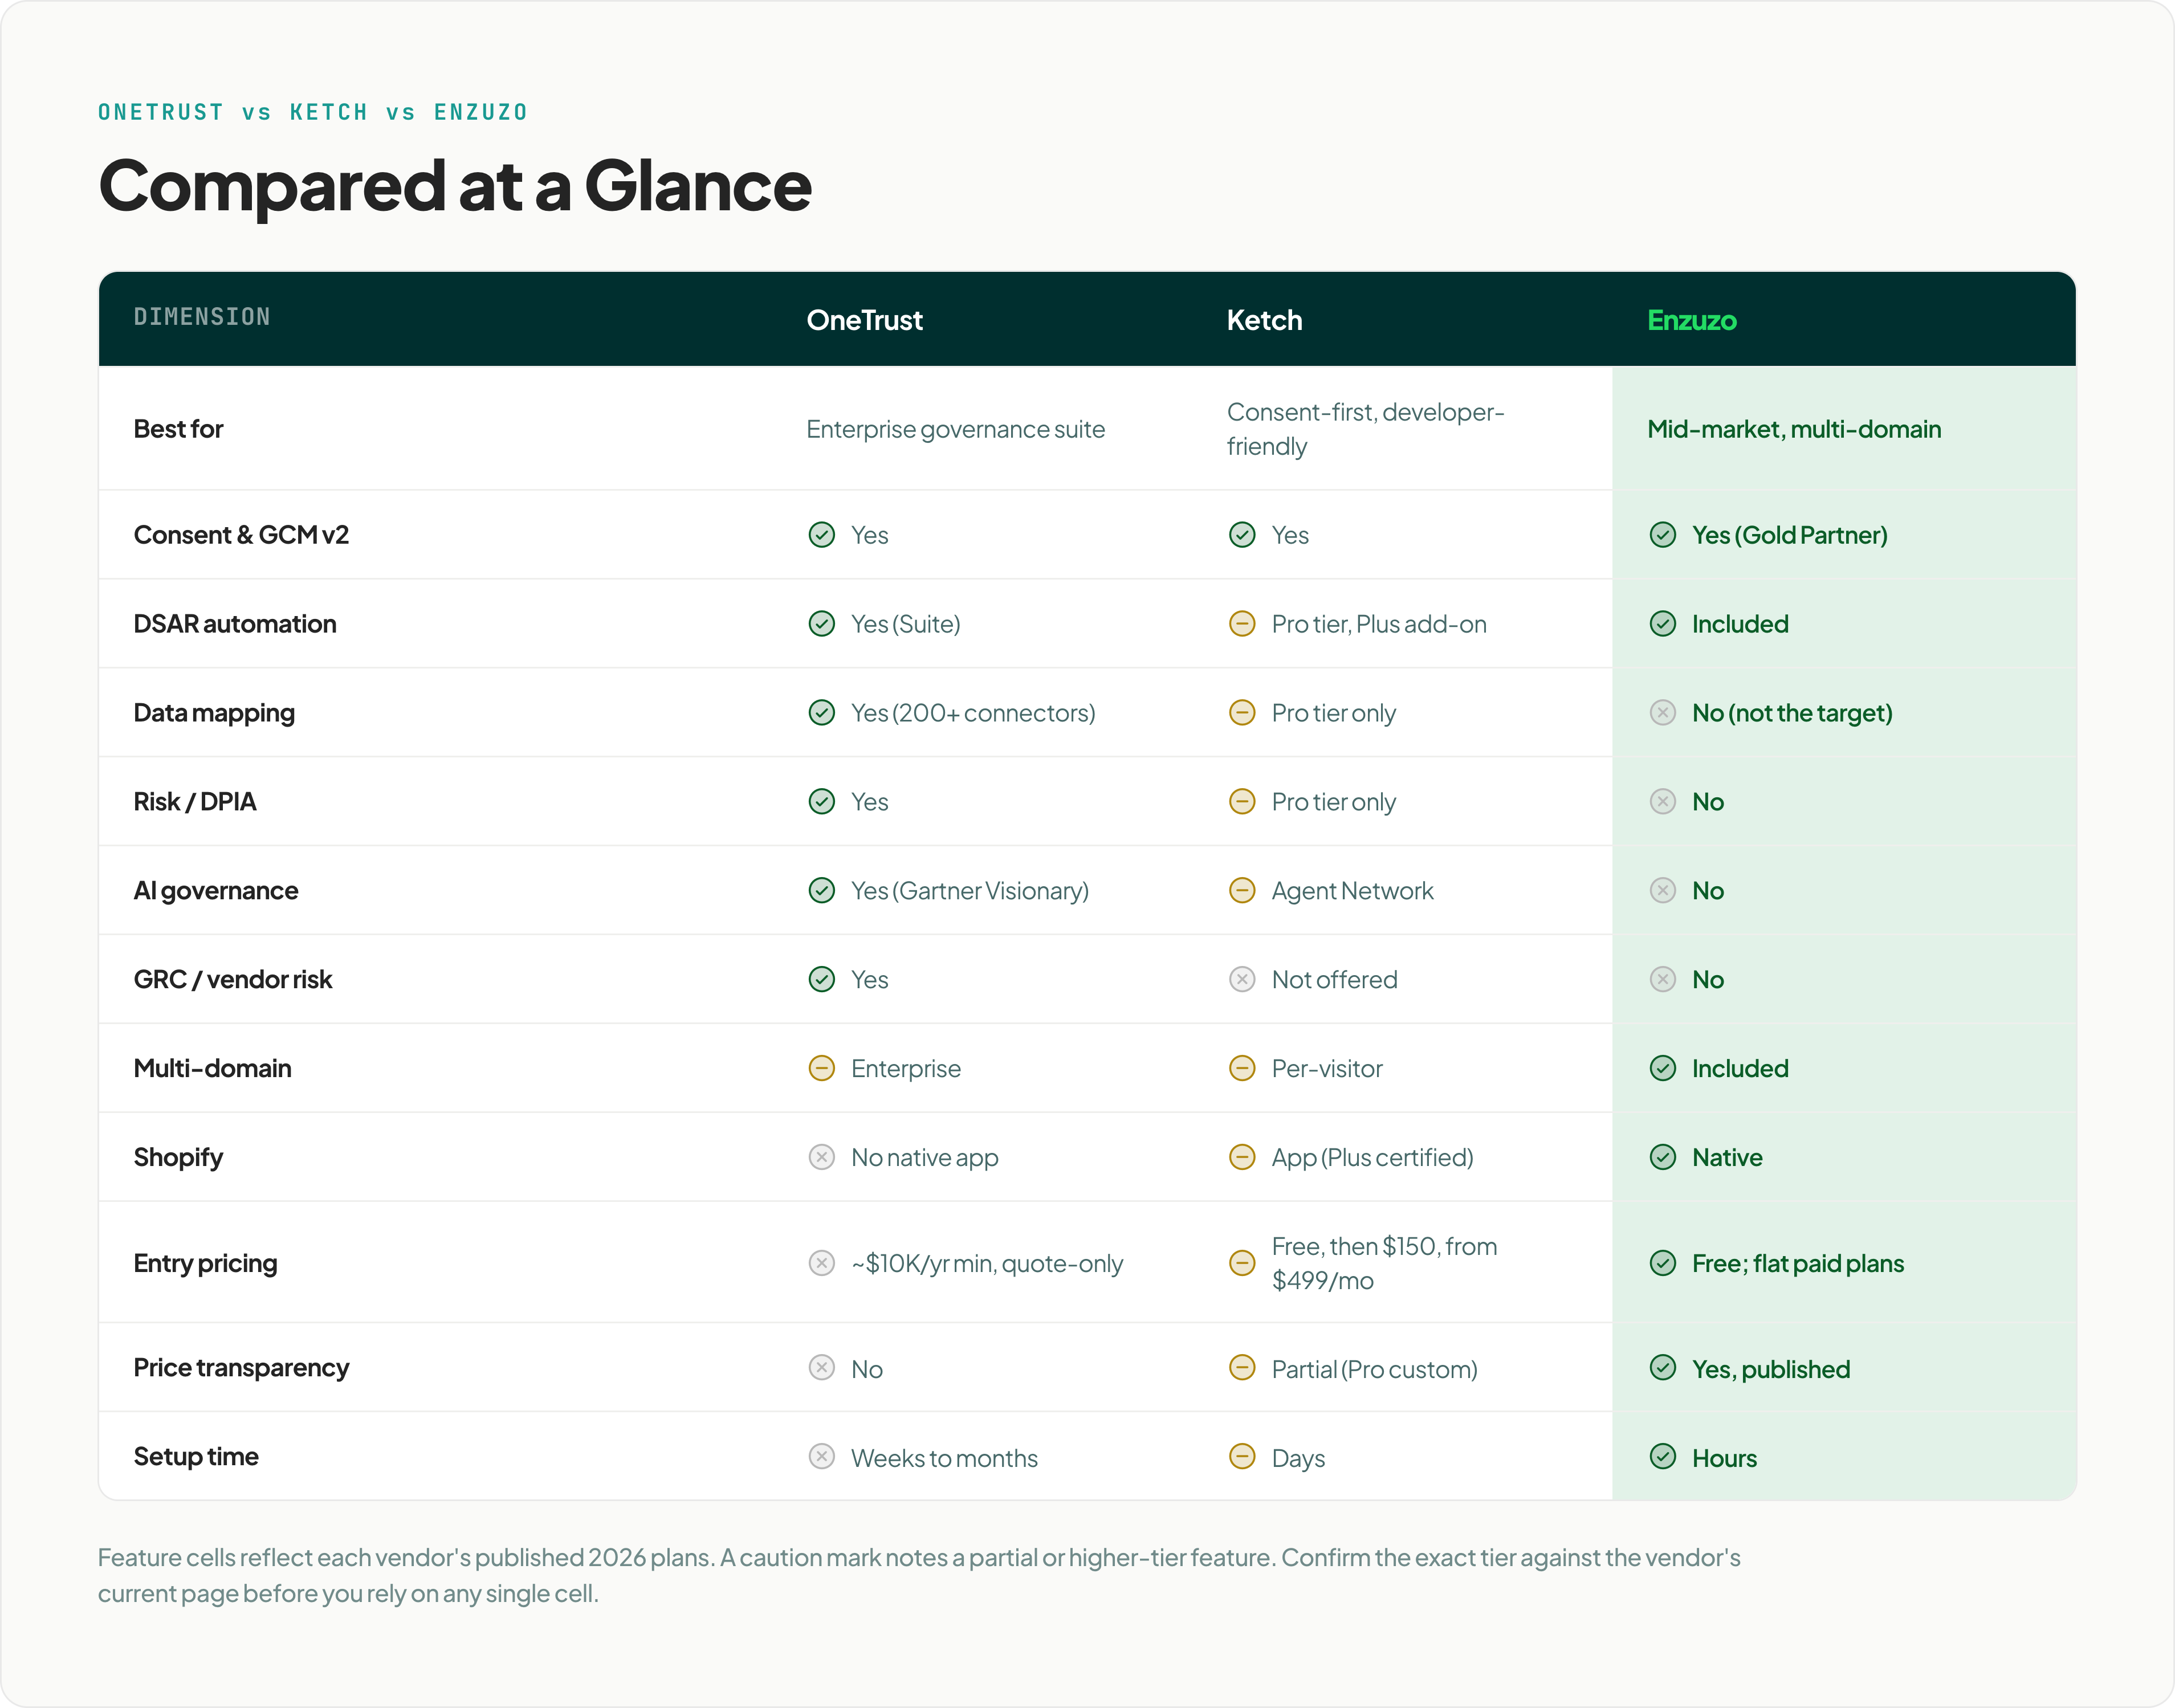Image resolution: width=2175 pixels, height=1708 pixels.
Task: Click the Data mapping row label
Action: tap(214, 713)
